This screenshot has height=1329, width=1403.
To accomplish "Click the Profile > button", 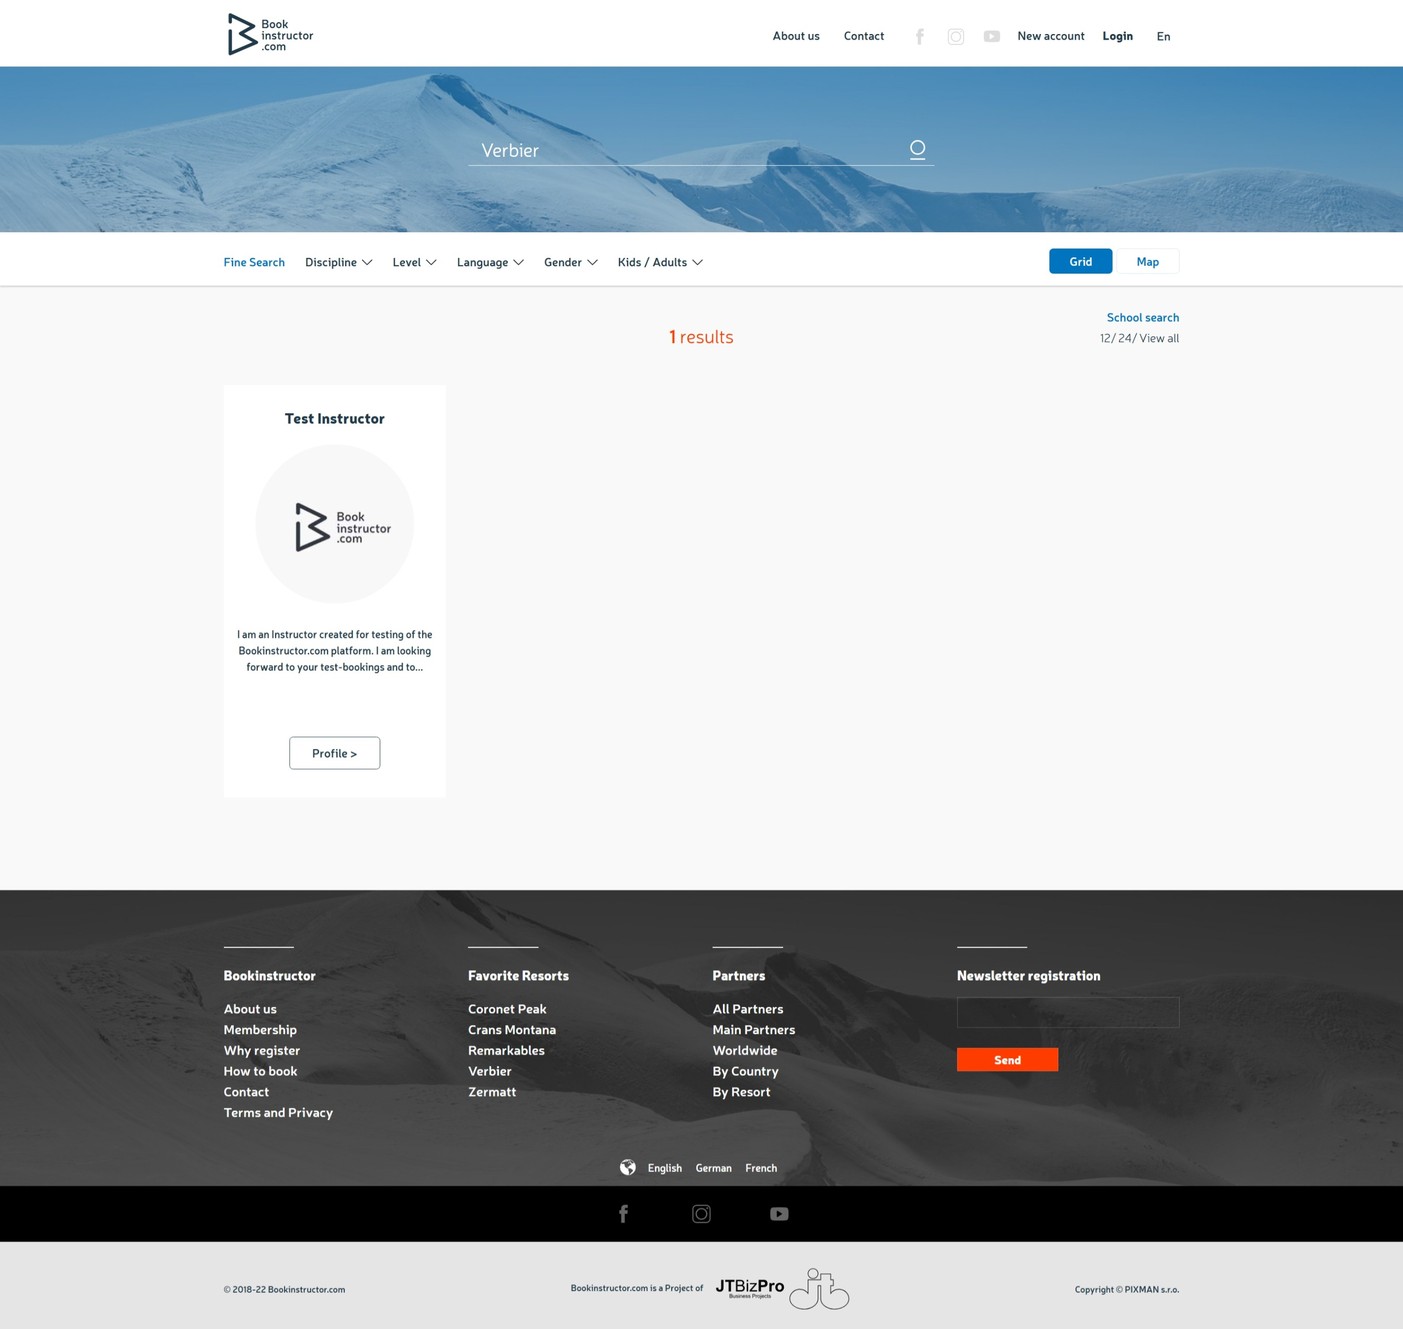I will tap(334, 753).
